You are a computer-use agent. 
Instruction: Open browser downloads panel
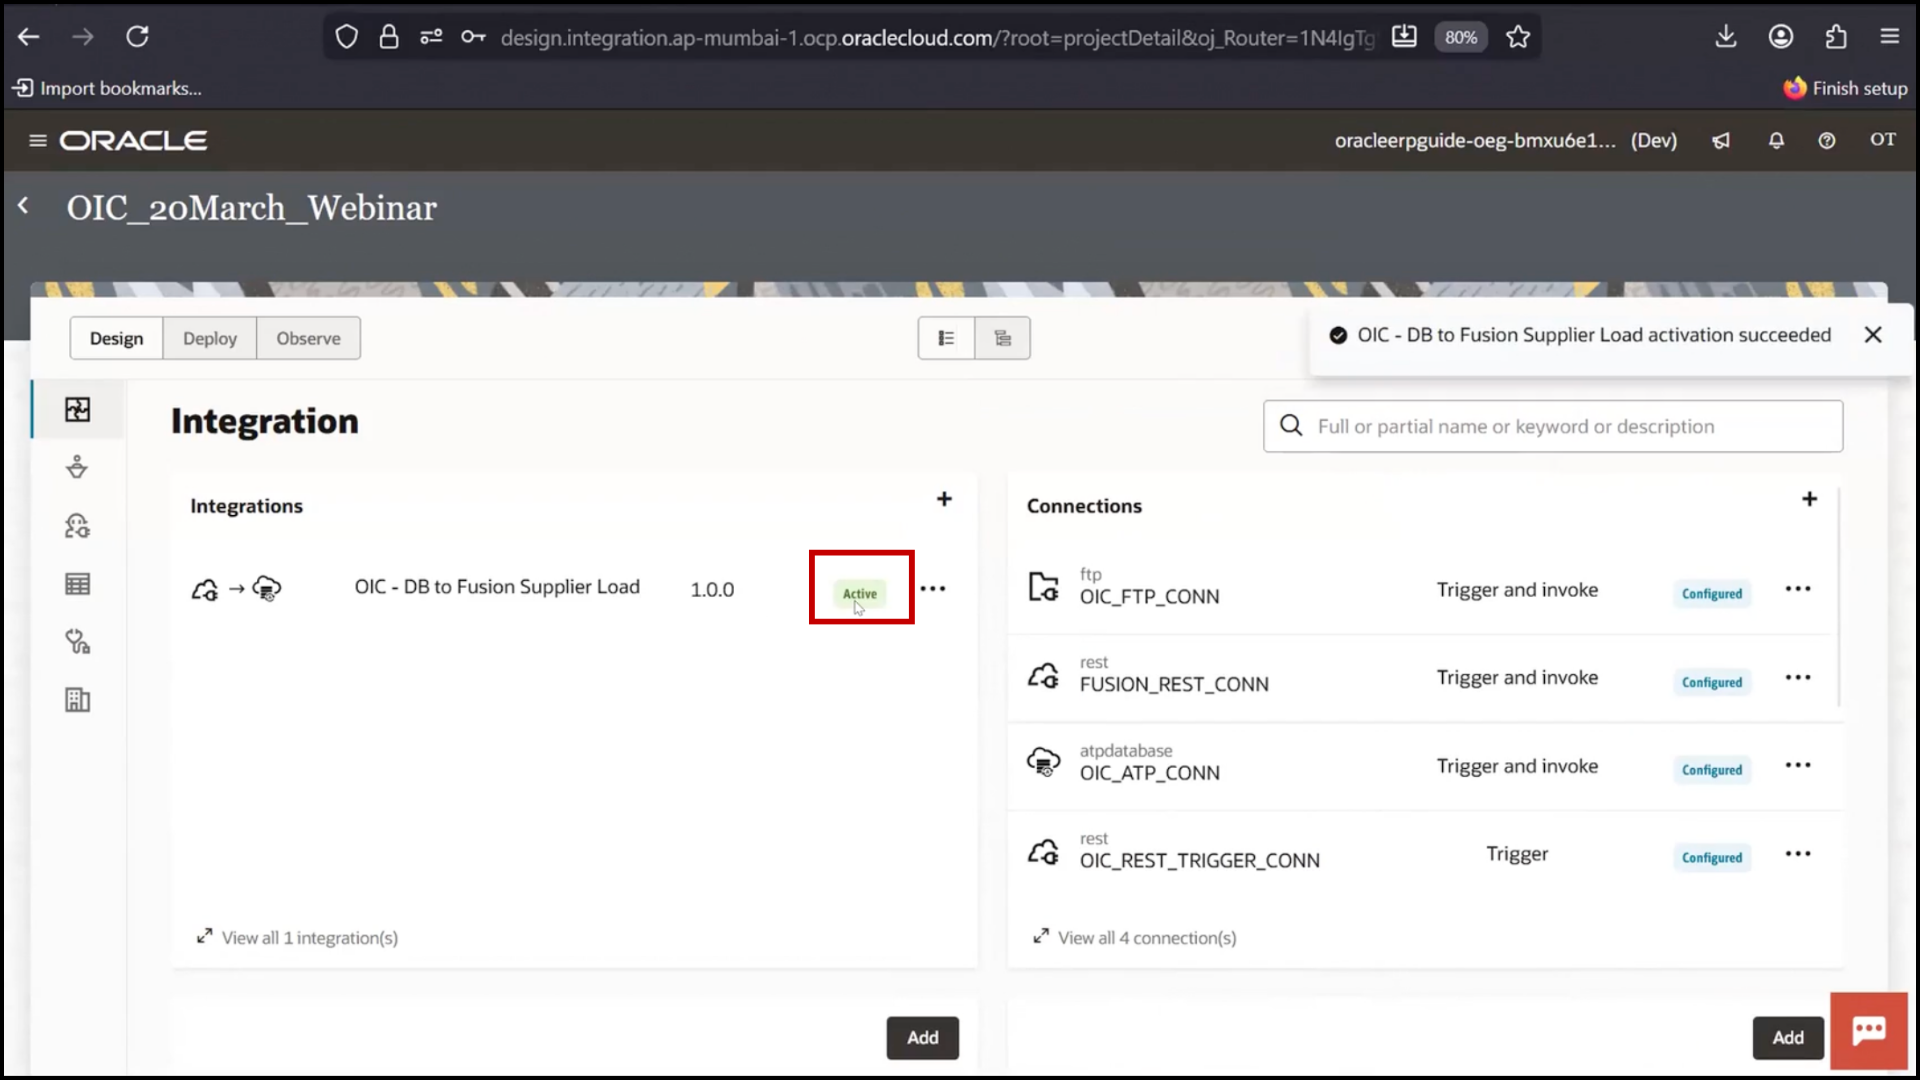(x=1726, y=37)
